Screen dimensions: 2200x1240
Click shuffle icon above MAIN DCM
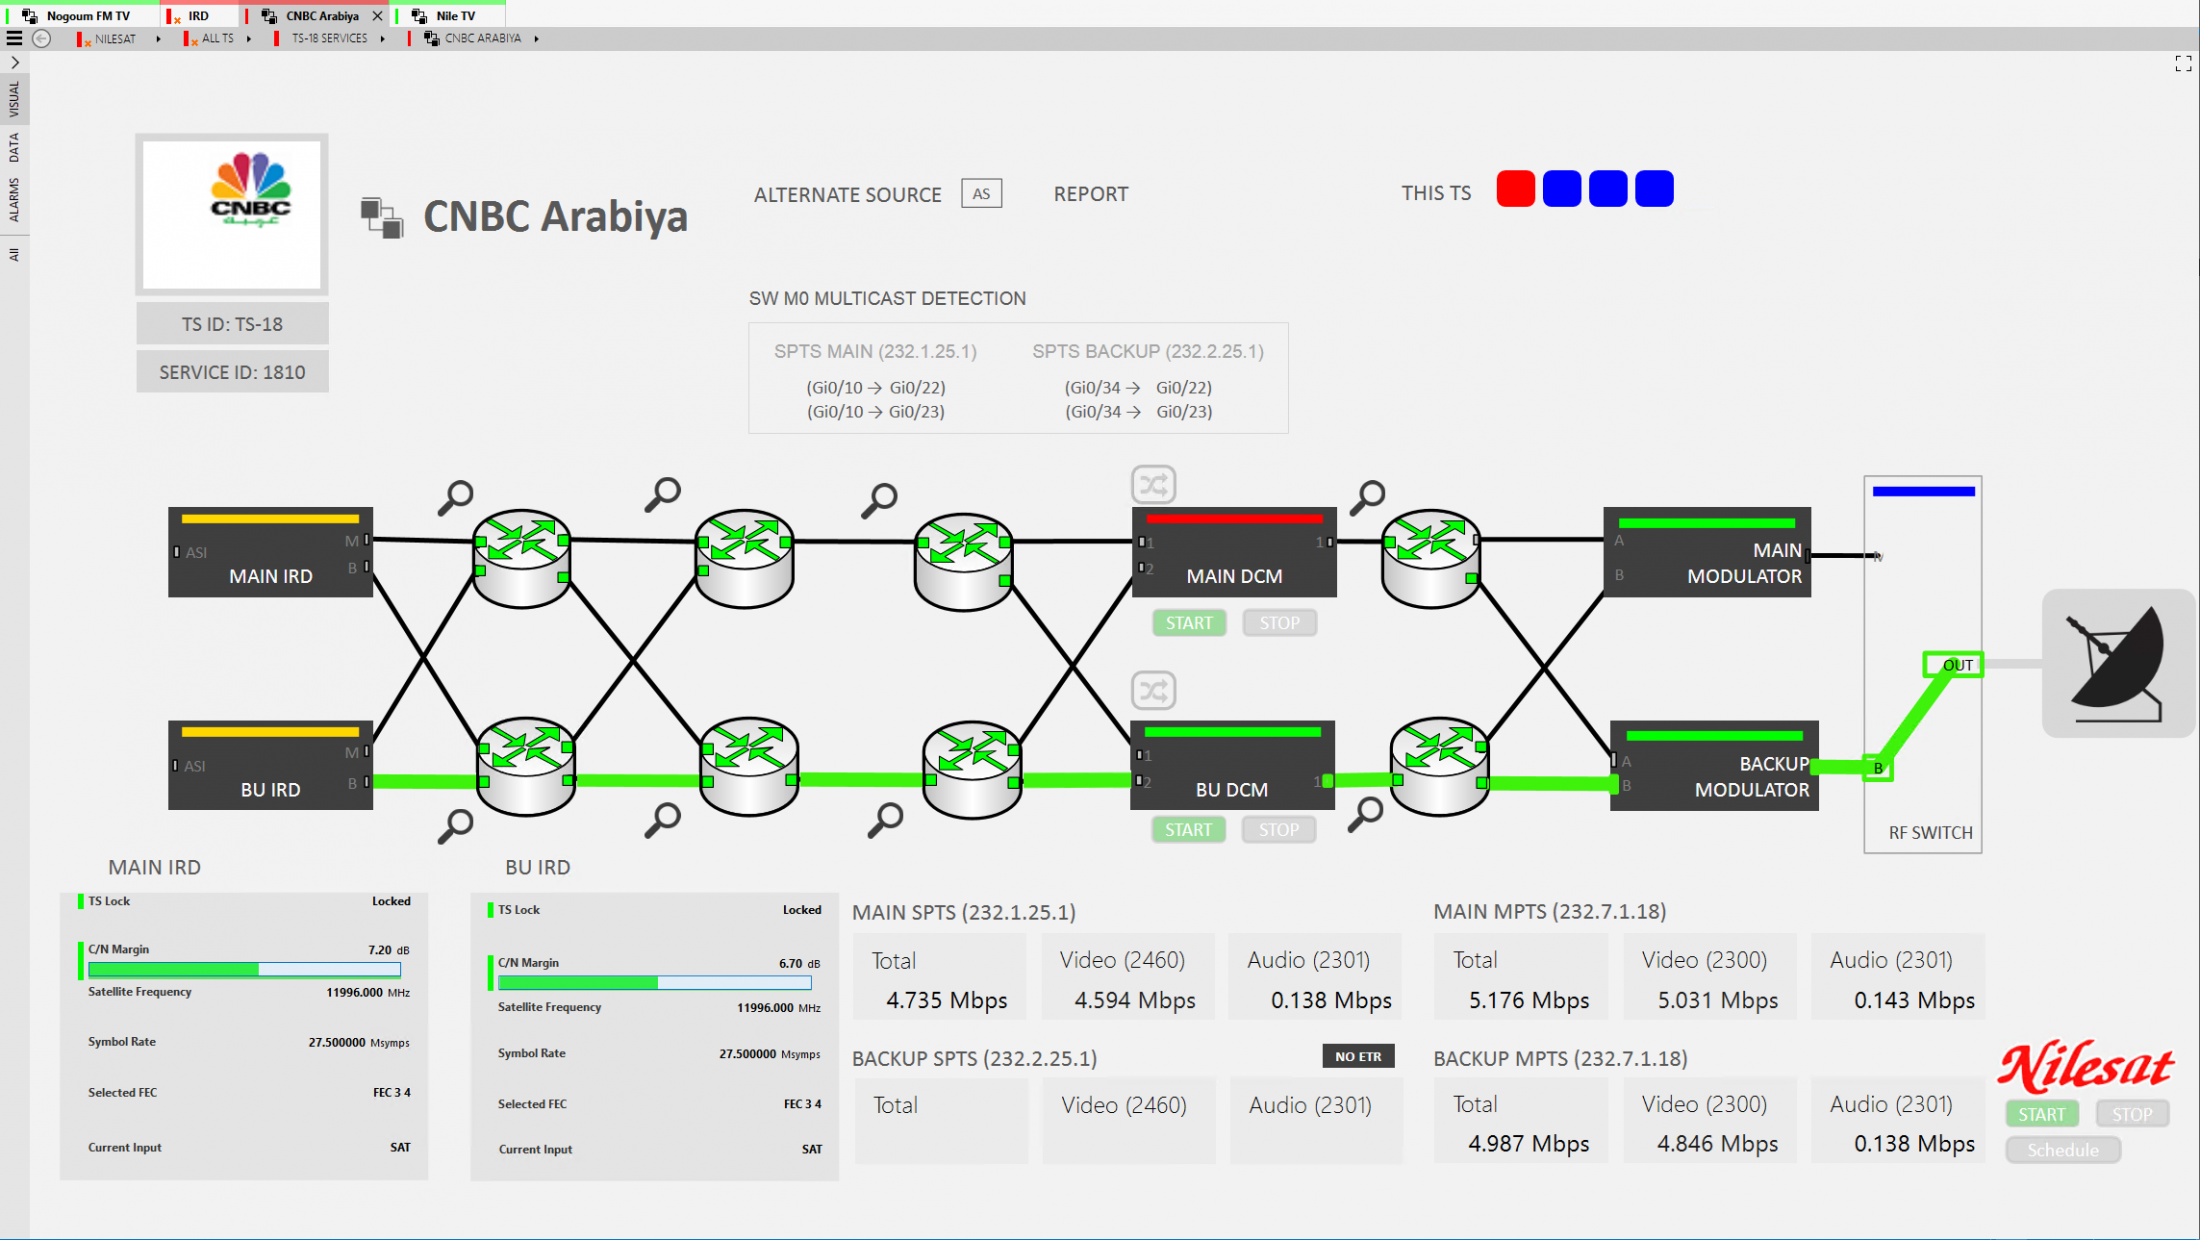[x=1153, y=485]
